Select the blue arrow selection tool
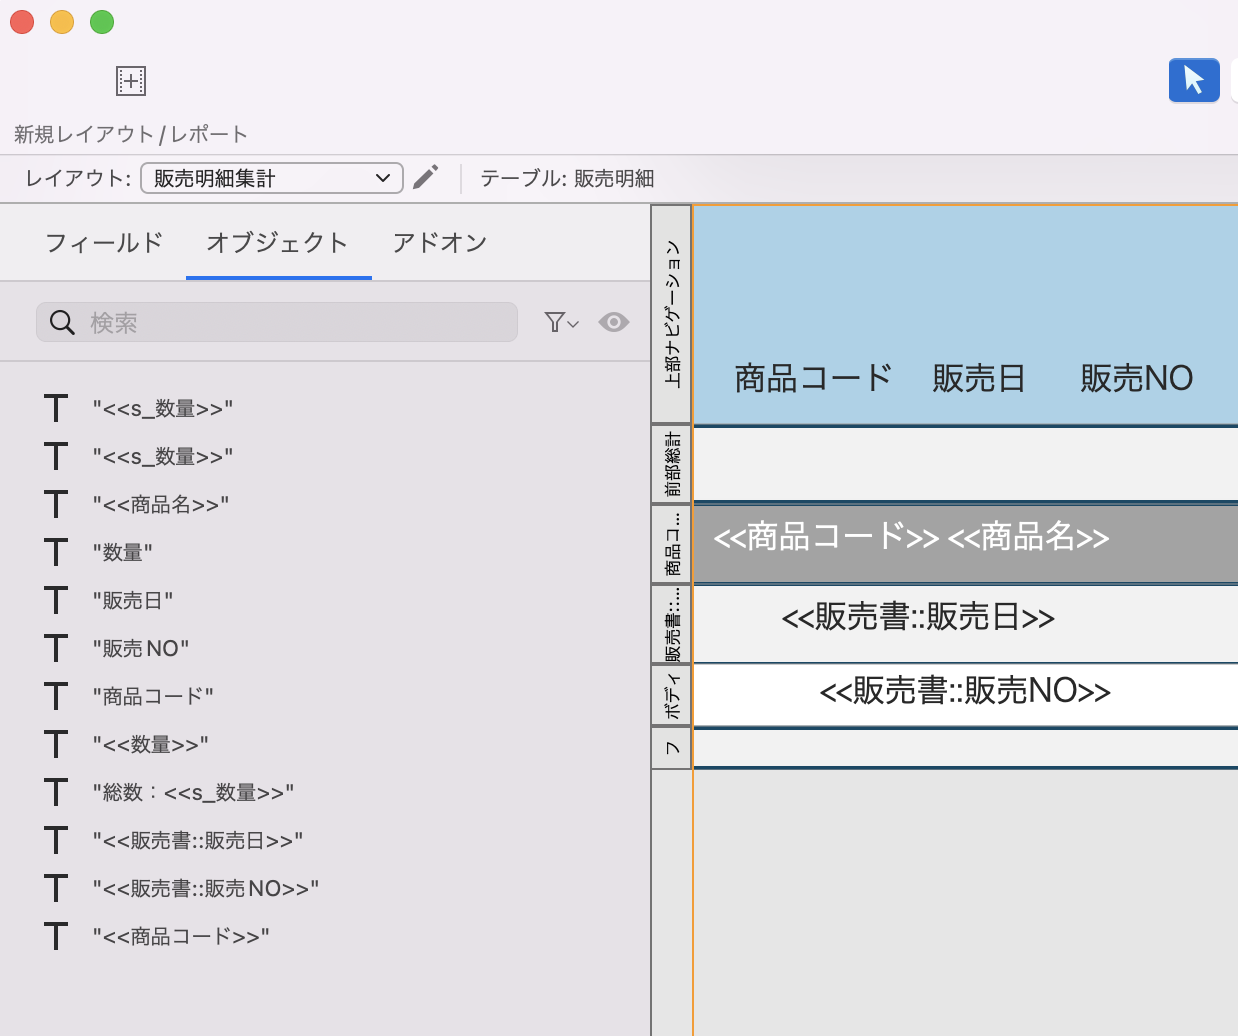 pos(1194,80)
